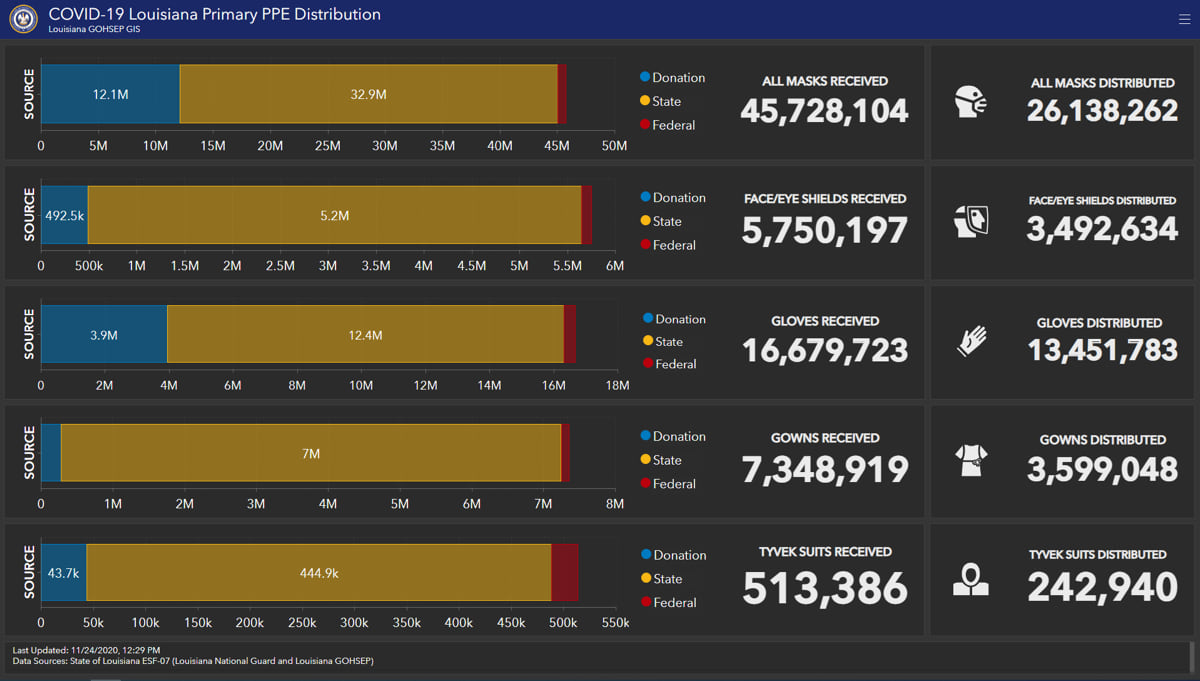Select the blue donation segment in gowns chart
The image size is (1200, 681).
click(51, 453)
